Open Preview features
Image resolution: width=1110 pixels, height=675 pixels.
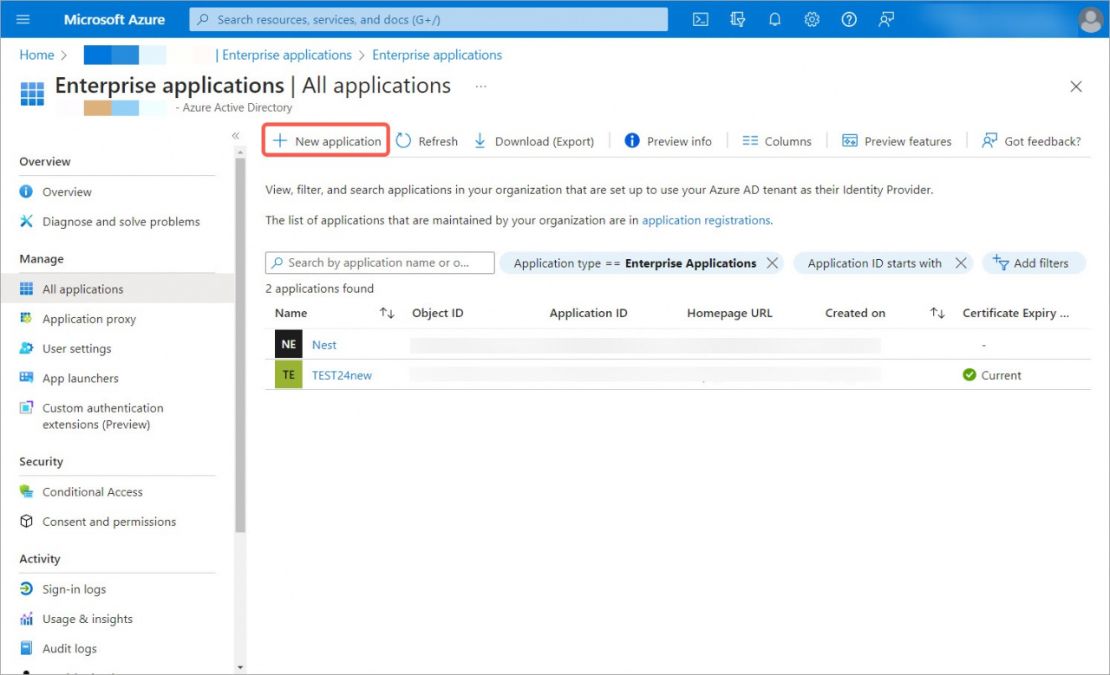coord(896,141)
